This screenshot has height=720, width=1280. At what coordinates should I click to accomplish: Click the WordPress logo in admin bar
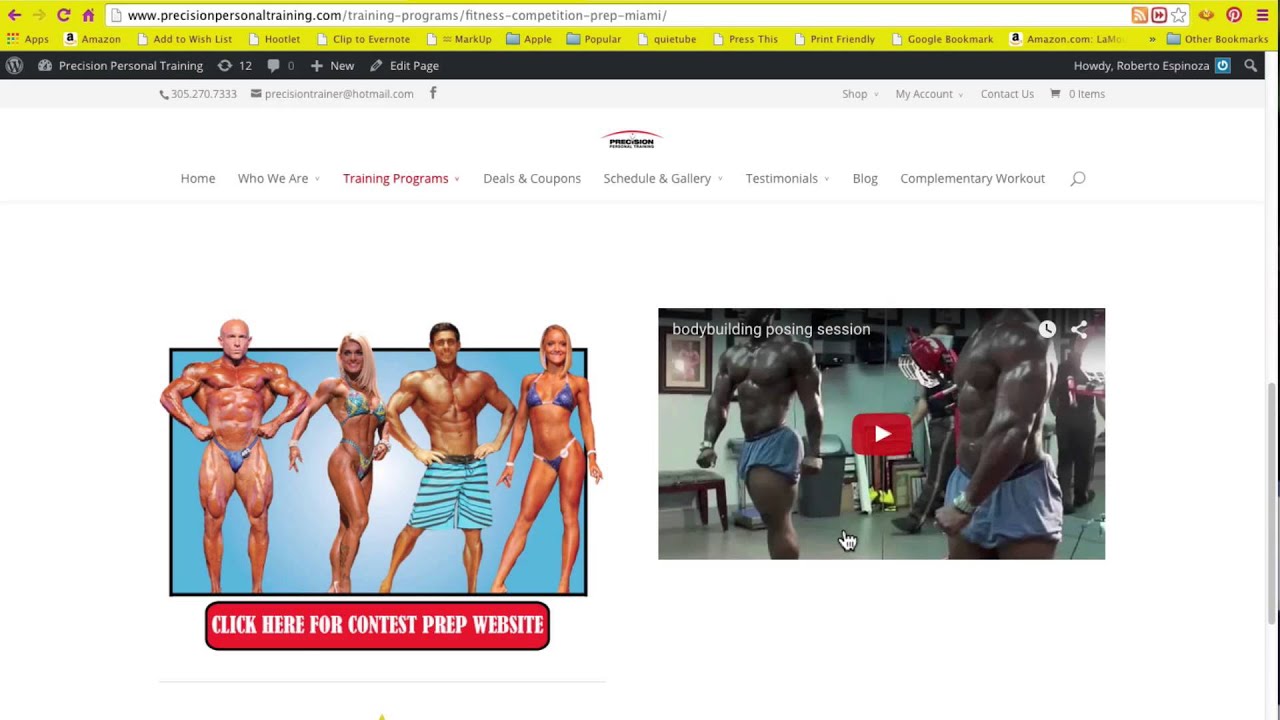point(14,65)
